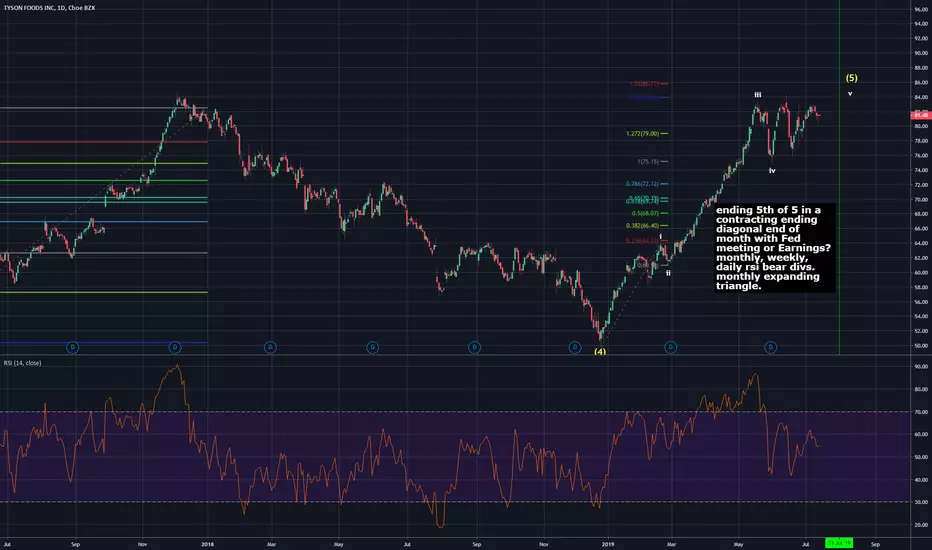The height and width of the screenshot is (550, 932).
Task: Select the 0.5(68.07) Fibonacci level label
Action: (x=646, y=213)
